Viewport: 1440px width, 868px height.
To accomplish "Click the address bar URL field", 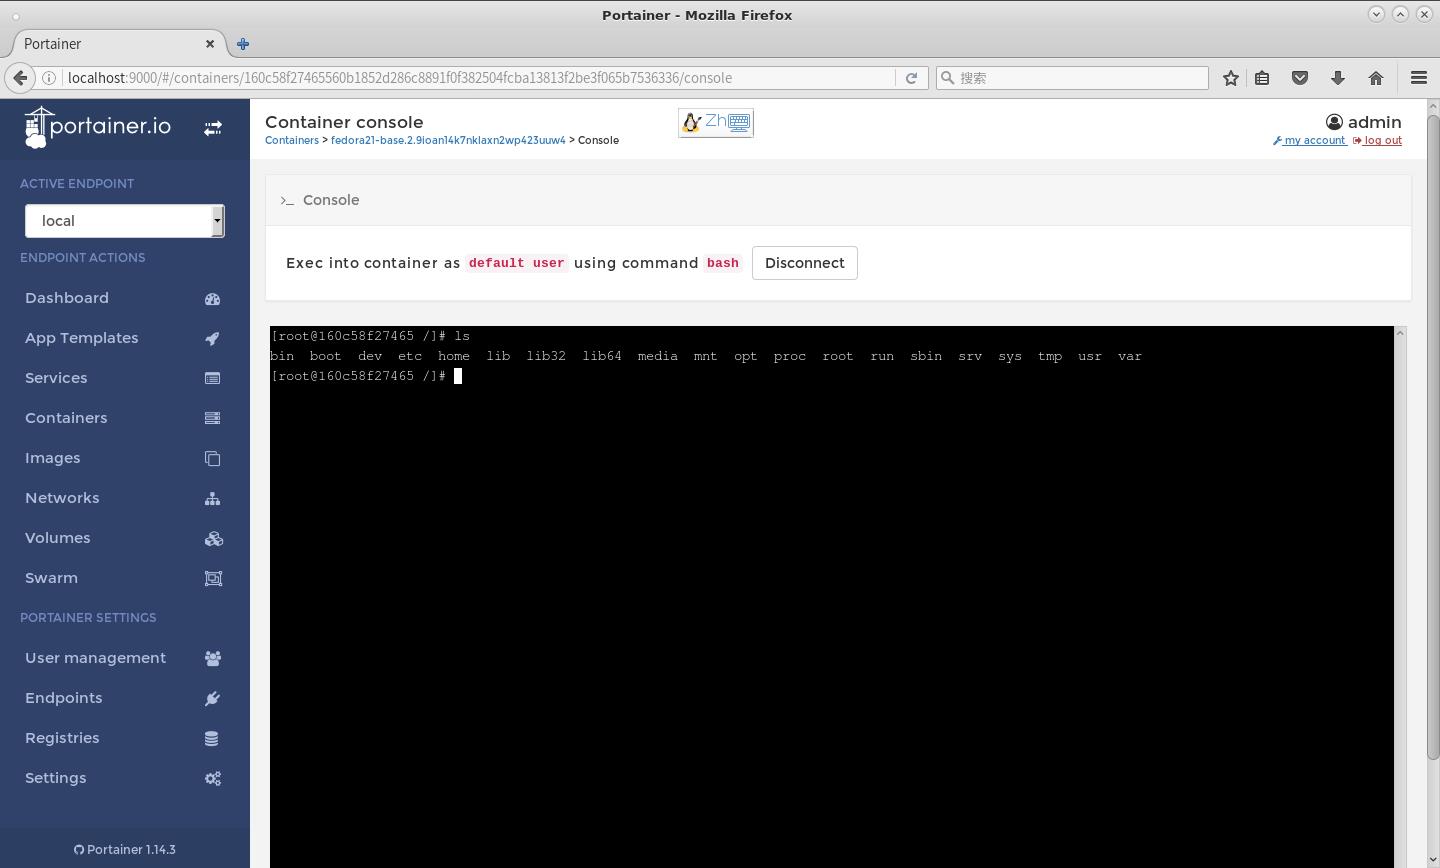I will pos(477,78).
